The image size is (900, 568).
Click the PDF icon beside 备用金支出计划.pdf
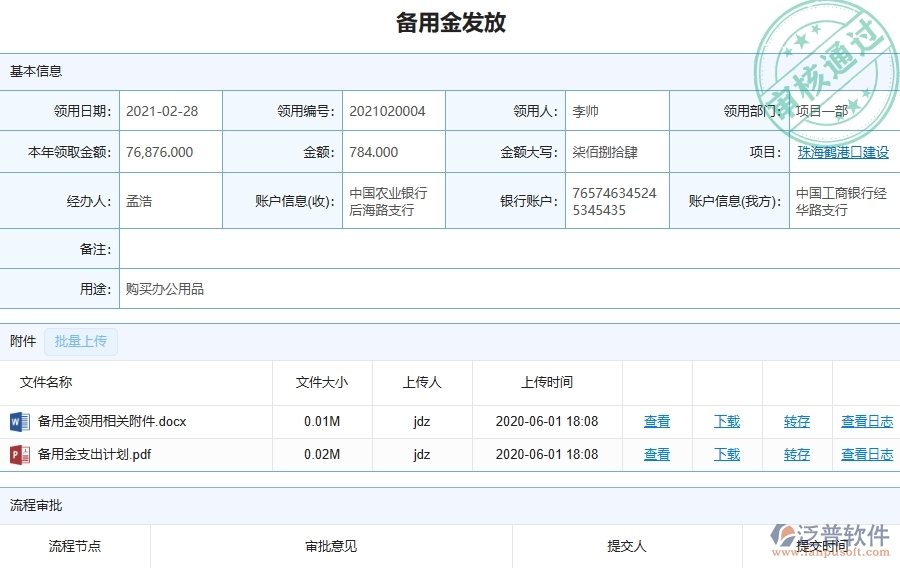coord(20,455)
